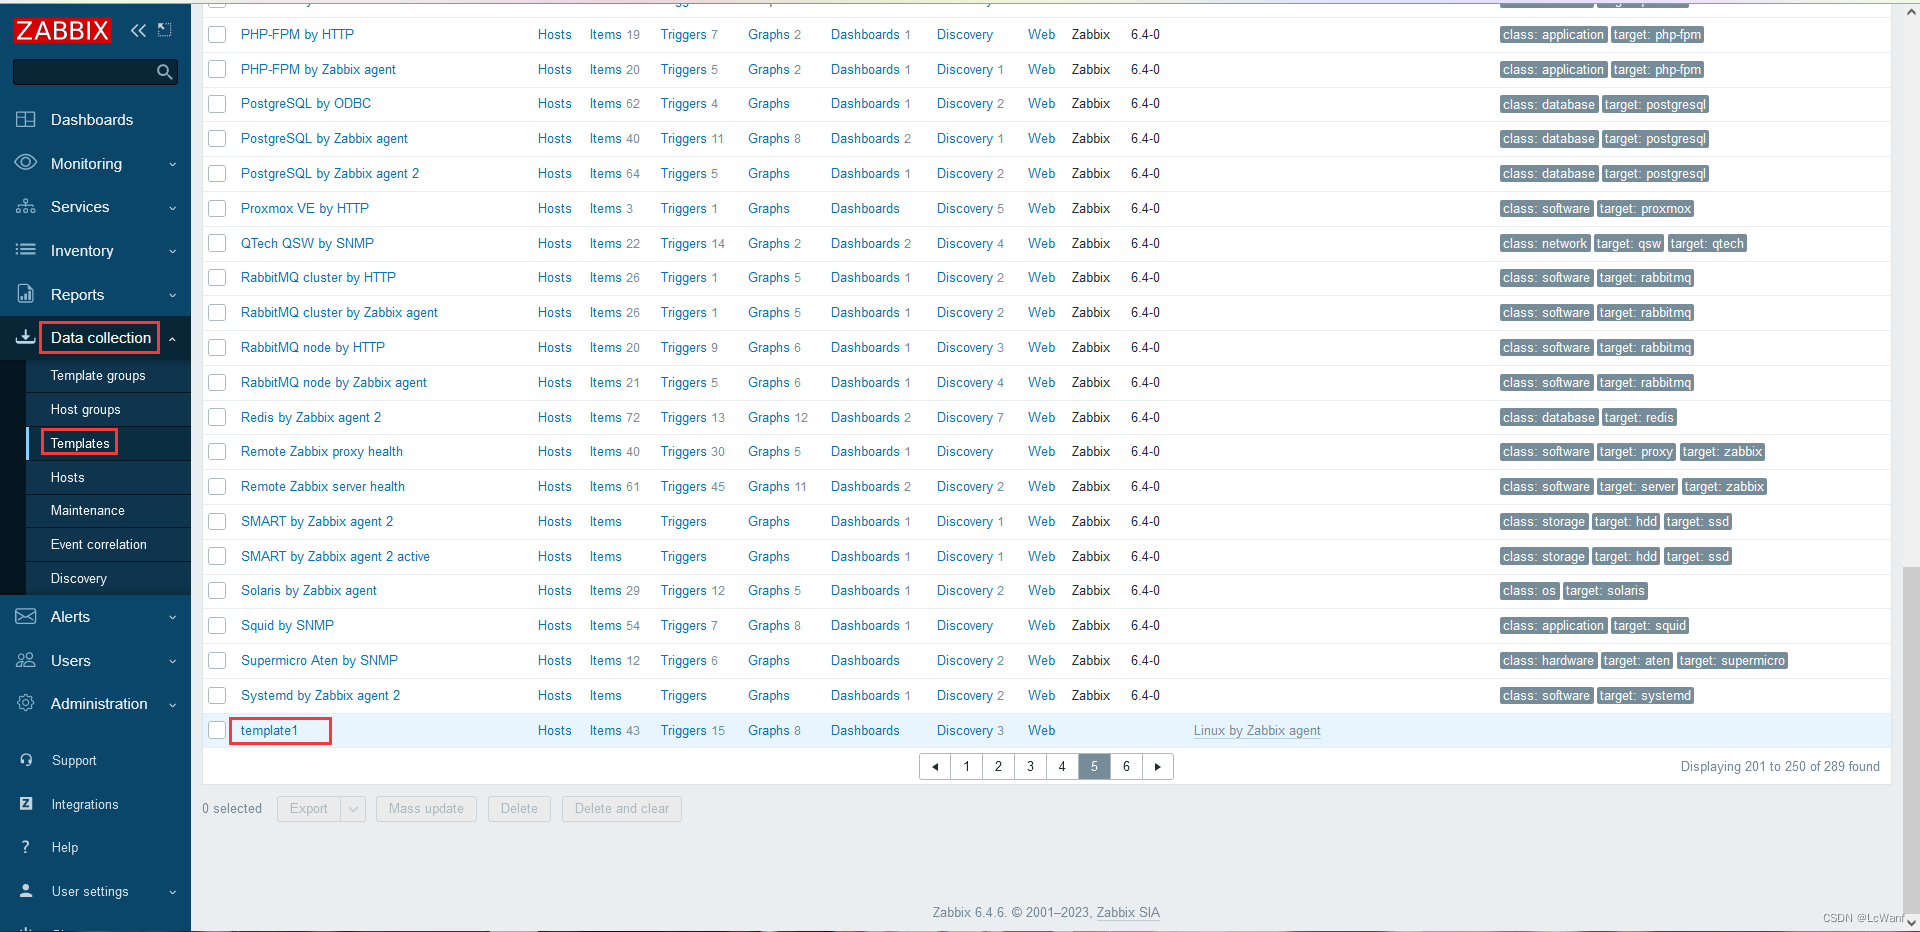Open Graphs 12 for Redis row
Screen dimensions: 1920x932
tap(778, 418)
